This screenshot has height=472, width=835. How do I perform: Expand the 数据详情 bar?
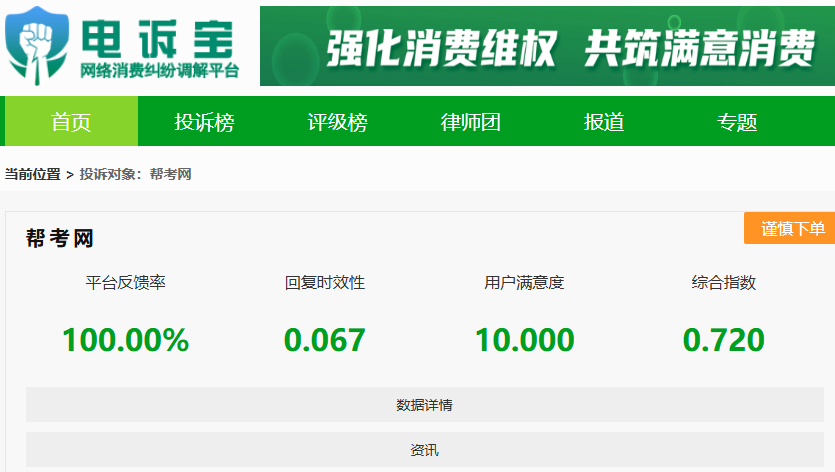[x=425, y=405]
